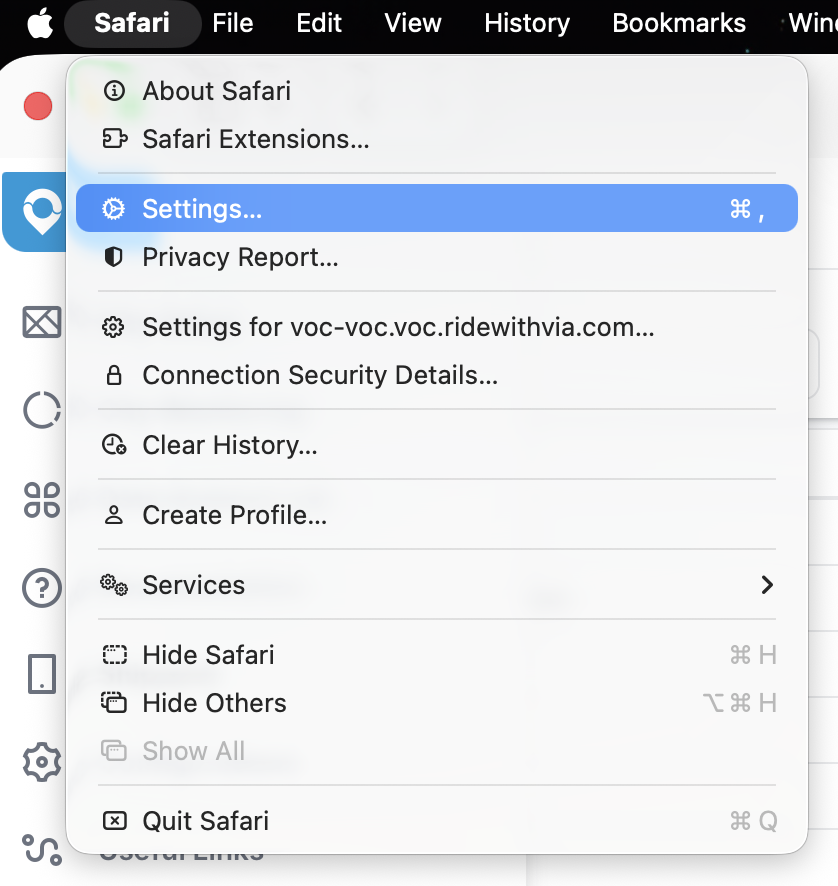The height and width of the screenshot is (886, 838).
Task: Select Create Profile…
Action: [x=437, y=515]
